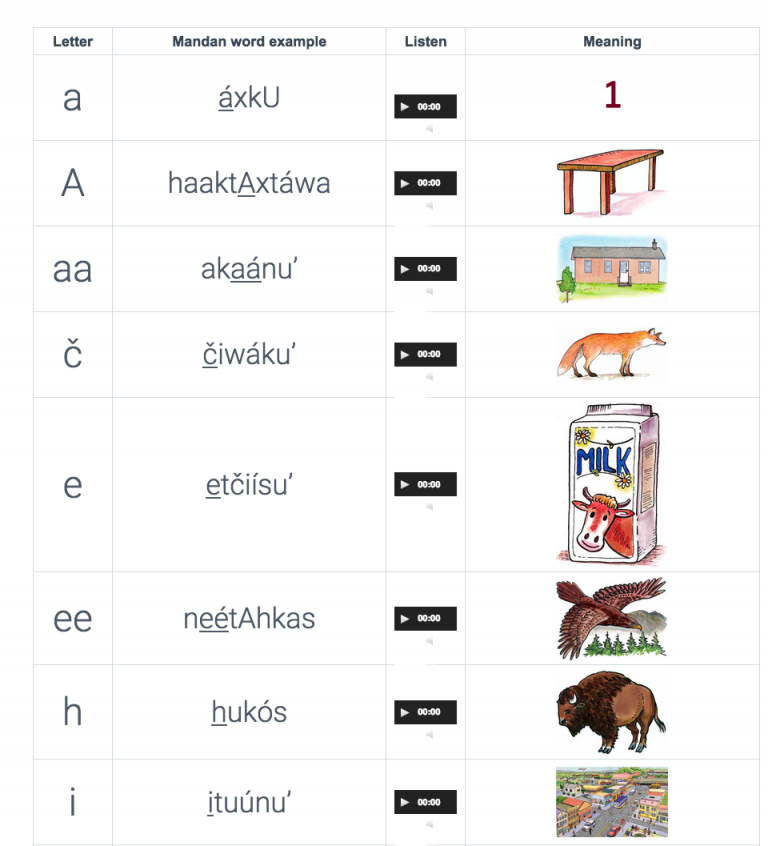This screenshot has height=846, width=768.
Task: Click the red number 1 in Meaning column
Action: [612, 97]
